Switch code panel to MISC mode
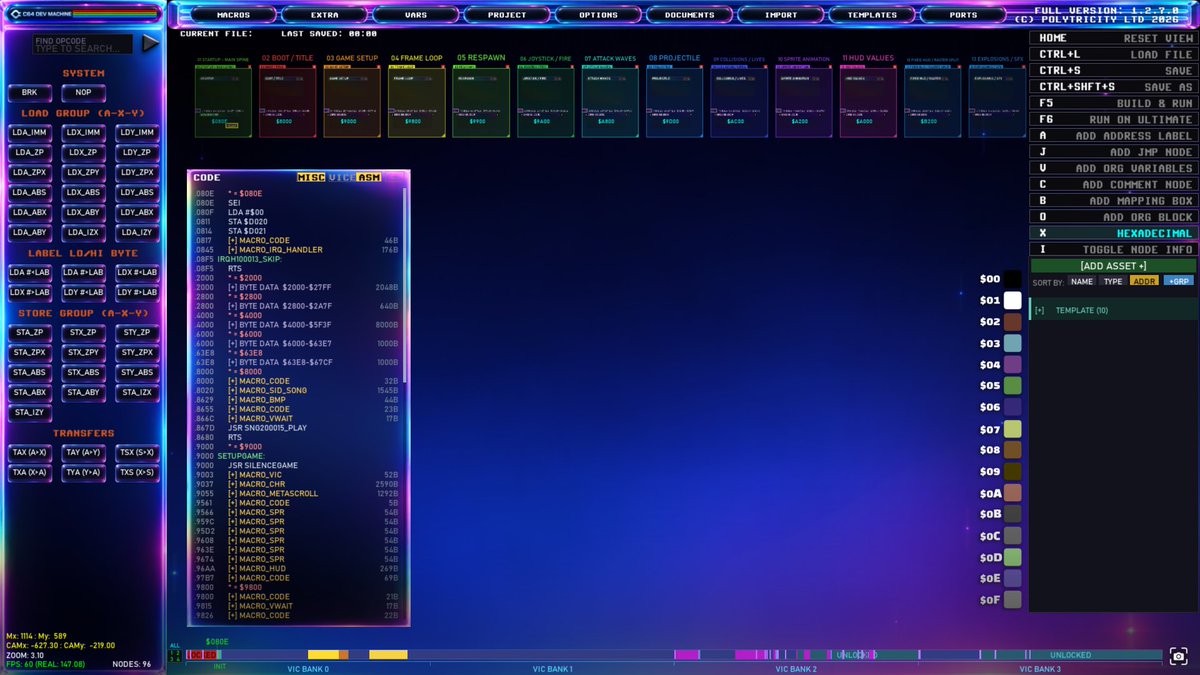Image resolution: width=1200 pixels, height=675 pixels. 311,177
